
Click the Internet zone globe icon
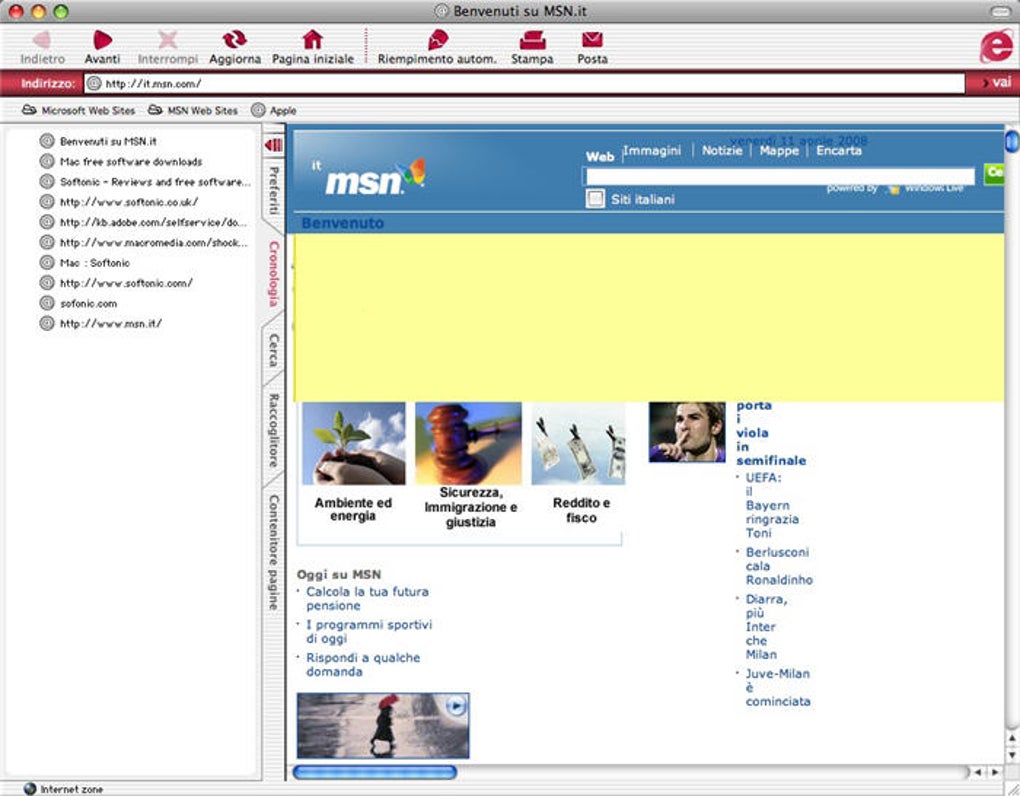[30, 789]
